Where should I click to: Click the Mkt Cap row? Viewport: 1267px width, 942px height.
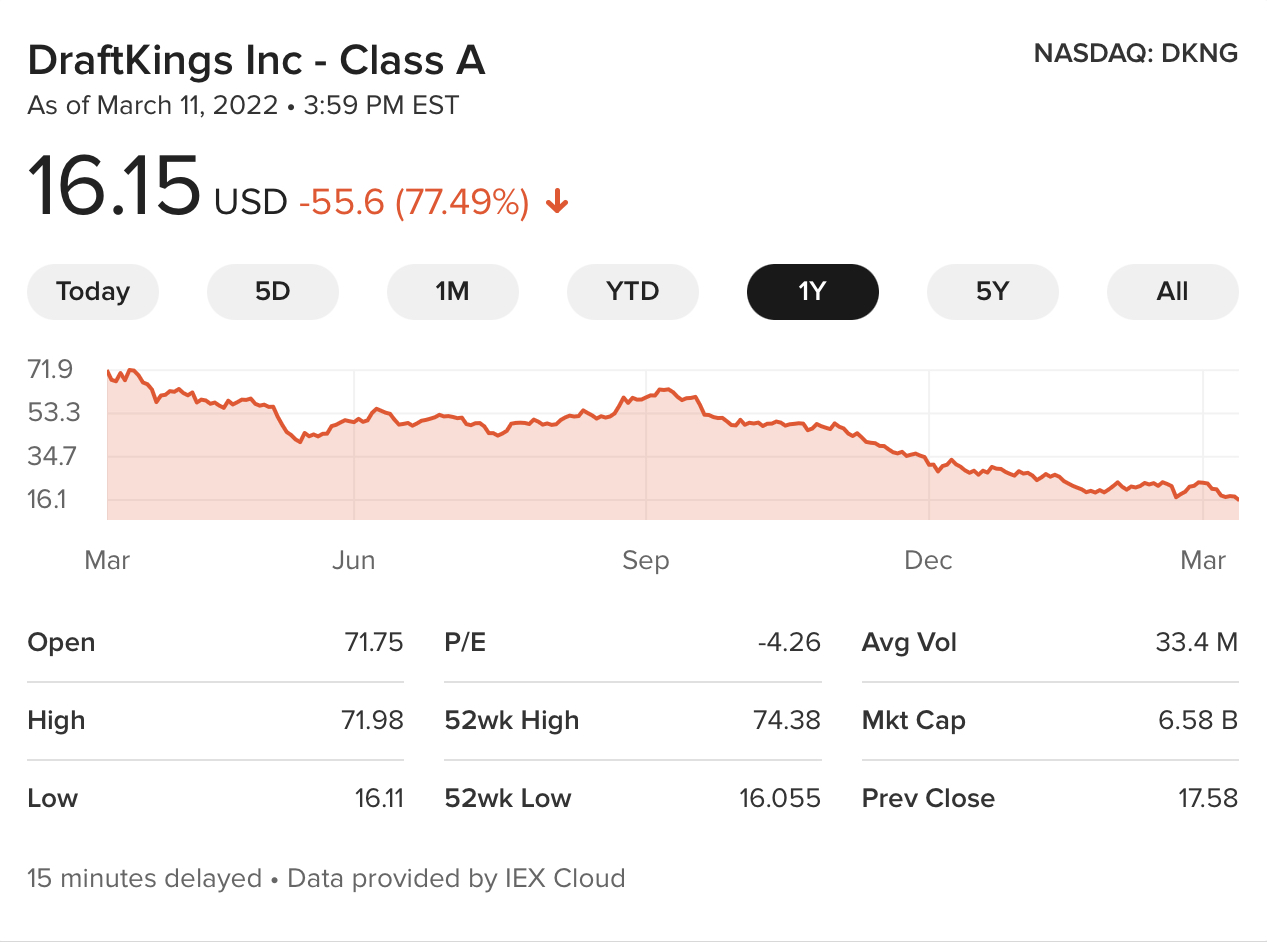tap(1049, 720)
